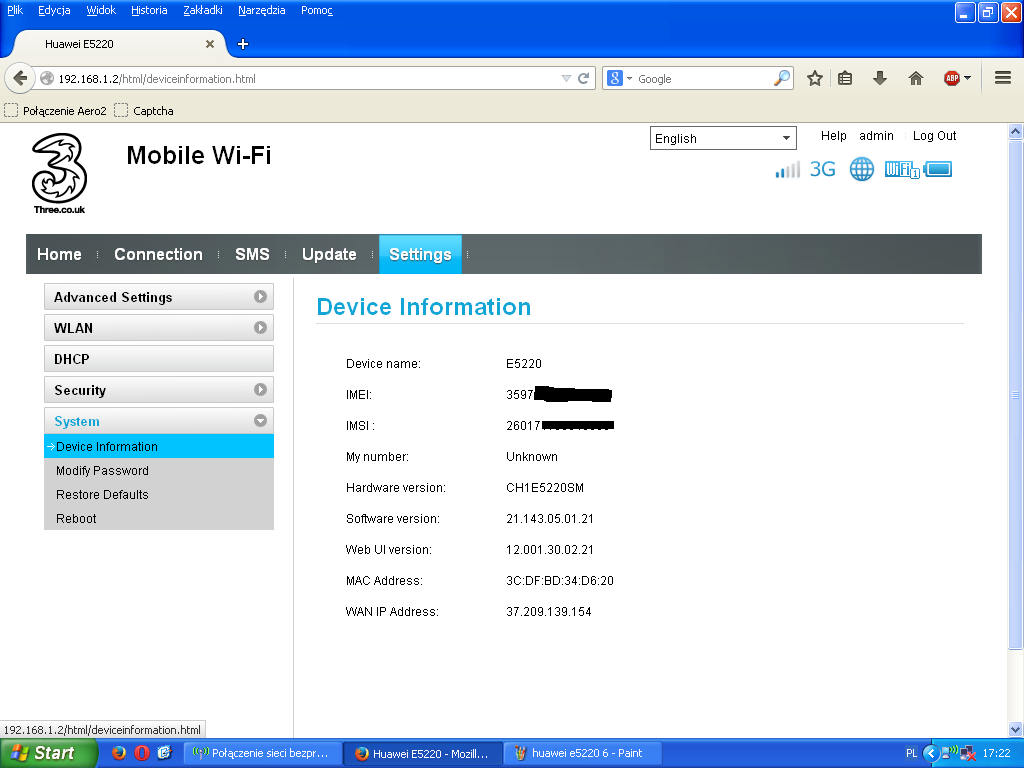Viewport: 1024px width, 768px height.
Task: Click the Log Out link
Action: pyautogui.click(x=934, y=136)
